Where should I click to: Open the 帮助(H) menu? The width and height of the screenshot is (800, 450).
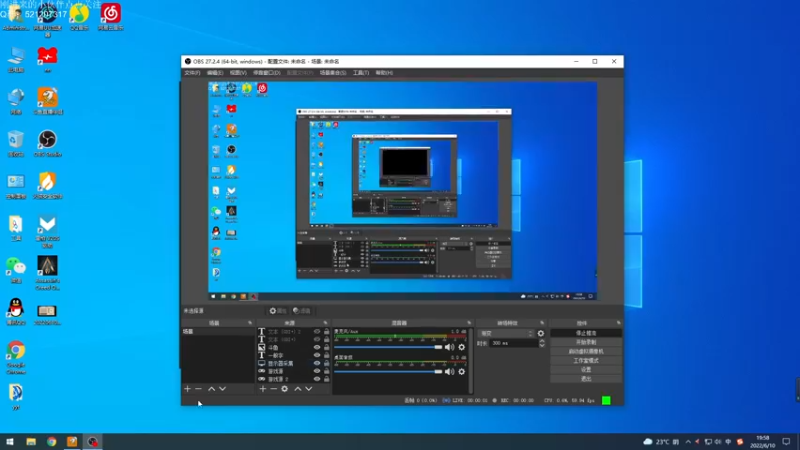(384, 73)
